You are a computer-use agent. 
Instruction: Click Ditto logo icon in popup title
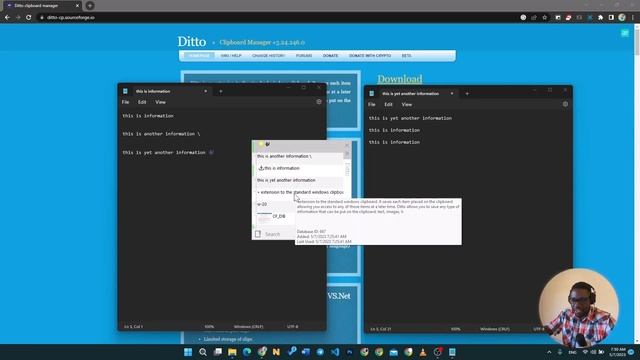point(267,144)
